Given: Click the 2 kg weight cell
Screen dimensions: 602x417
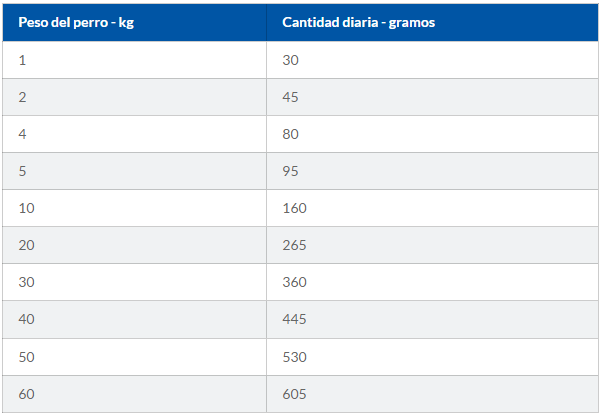Looking at the screenshot, I should (134, 97).
